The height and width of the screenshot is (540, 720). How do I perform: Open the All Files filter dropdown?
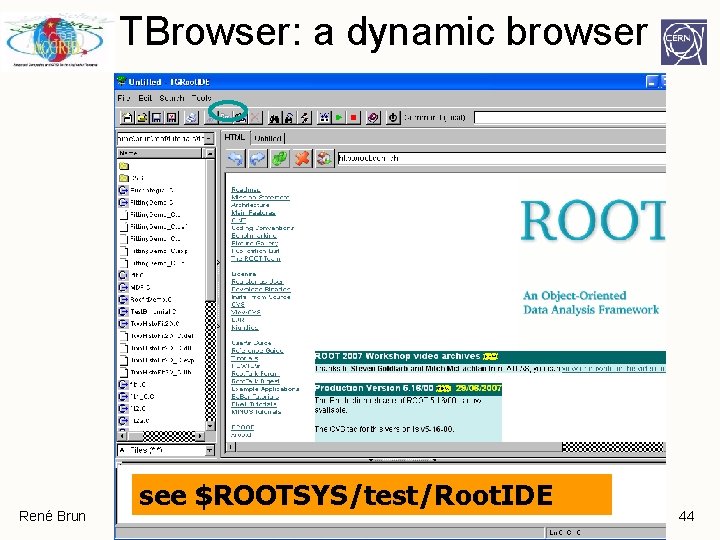point(209,450)
